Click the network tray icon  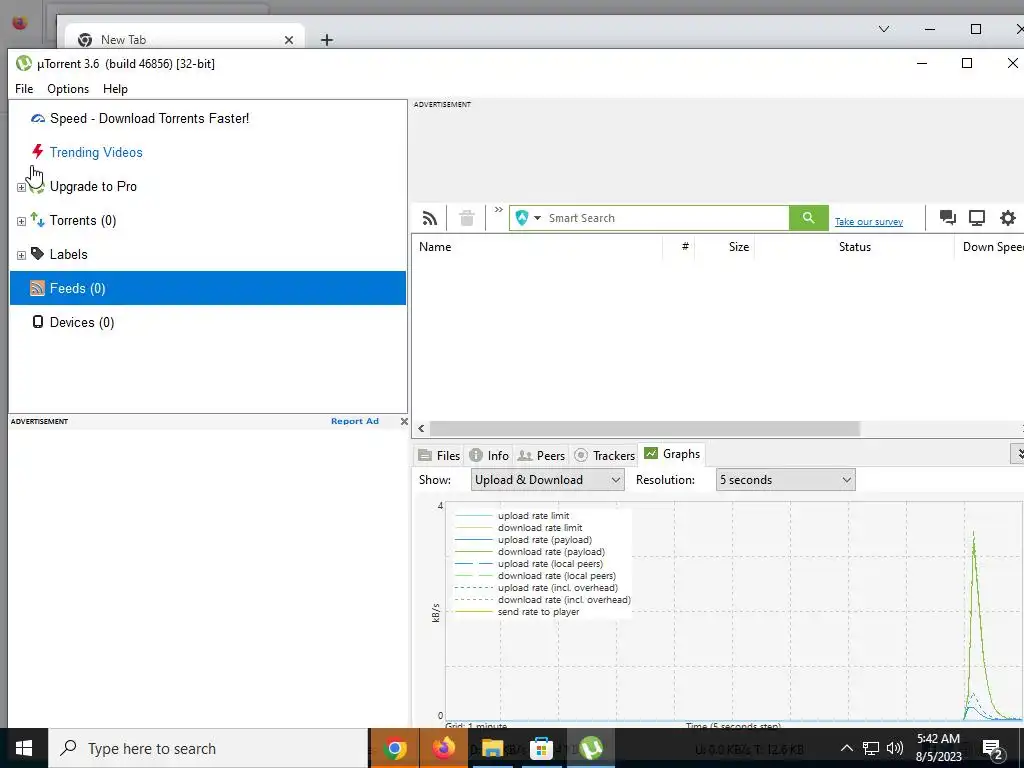pos(871,748)
